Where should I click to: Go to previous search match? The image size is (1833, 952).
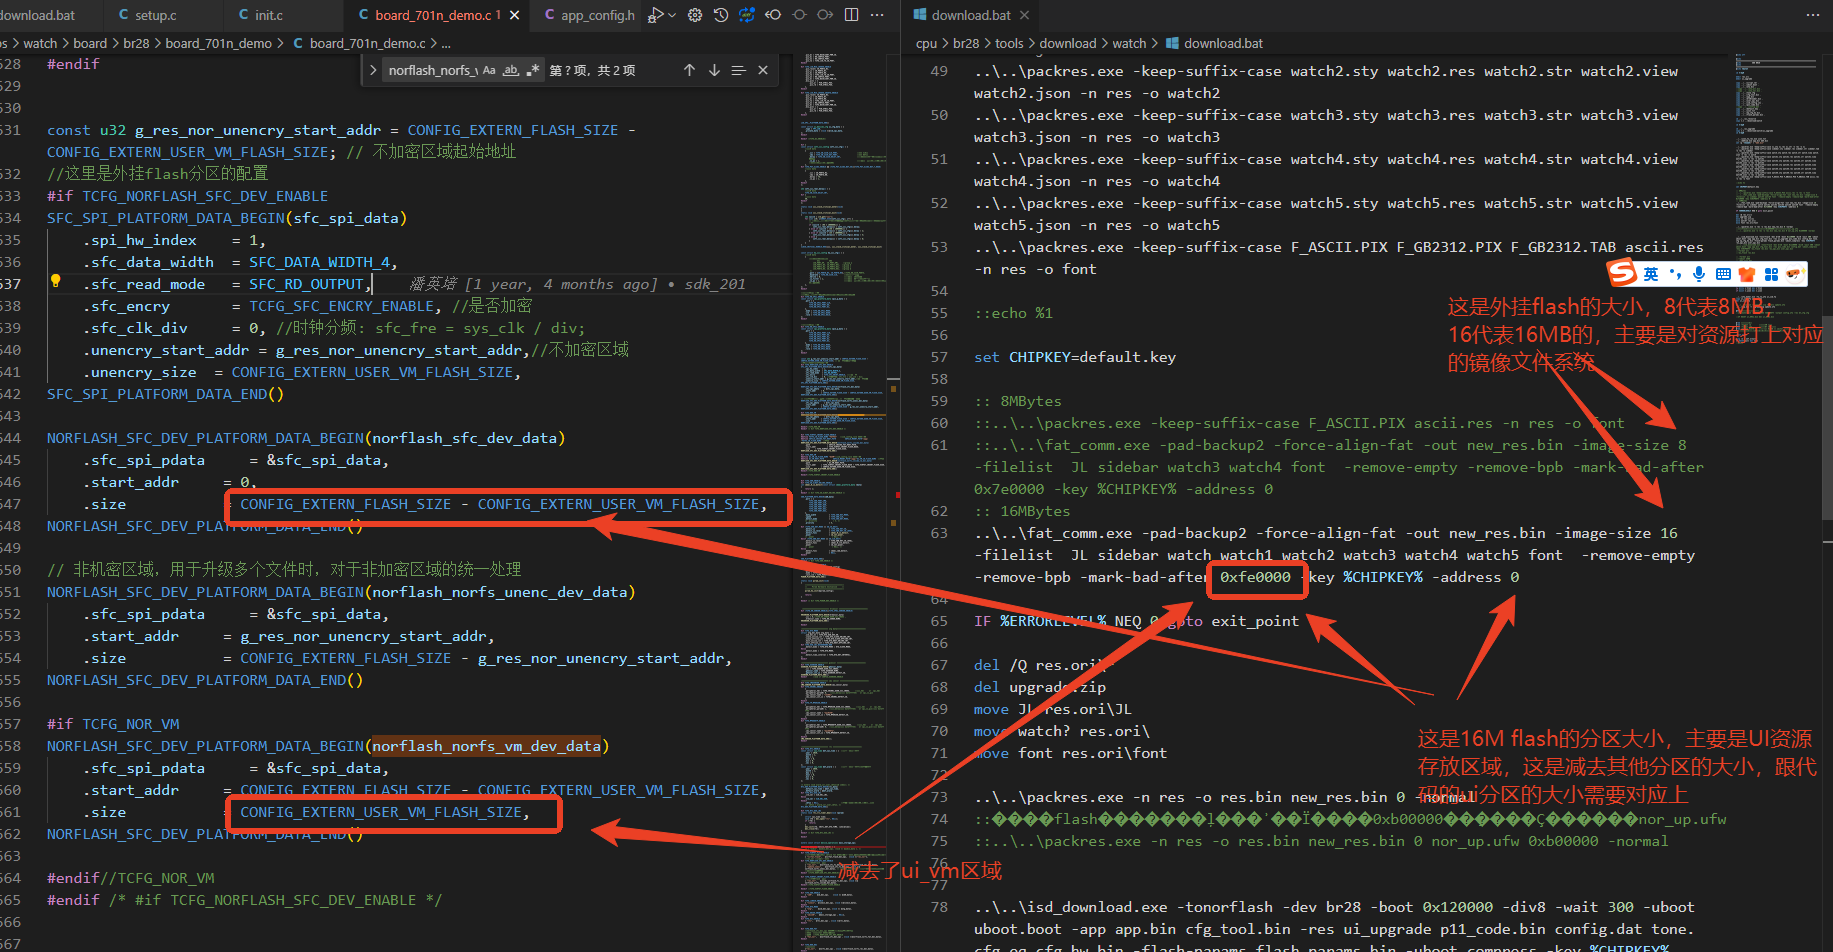(689, 70)
